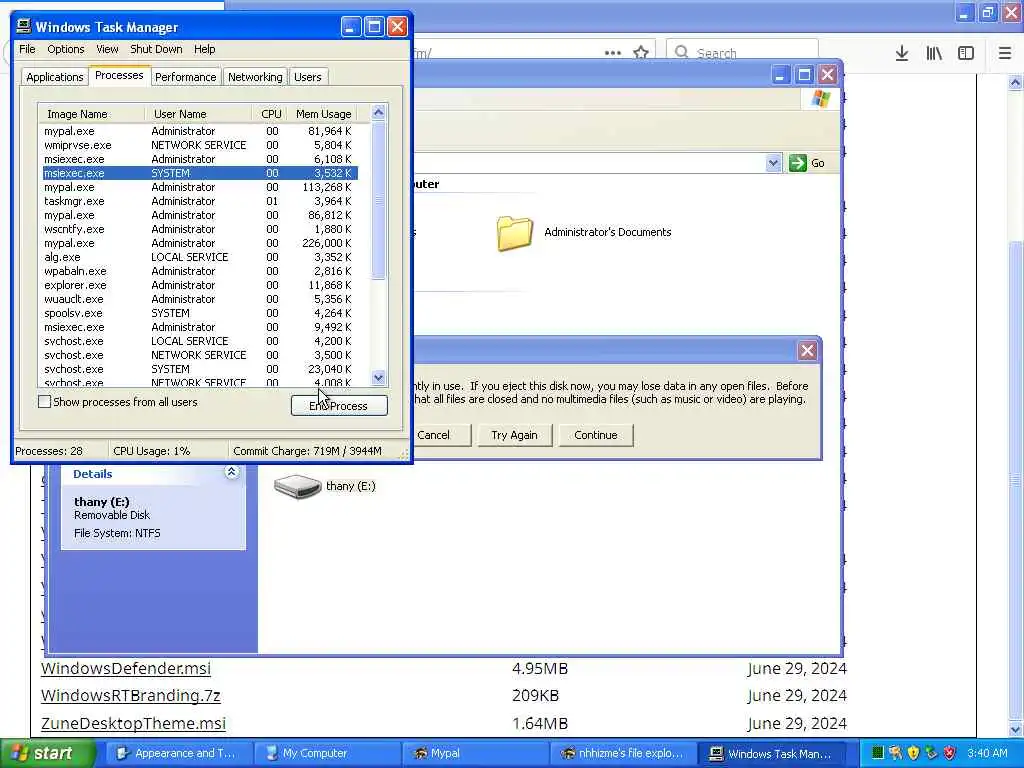Click Continue in the eject dialog
The width and height of the screenshot is (1024, 768).
[596, 435]
